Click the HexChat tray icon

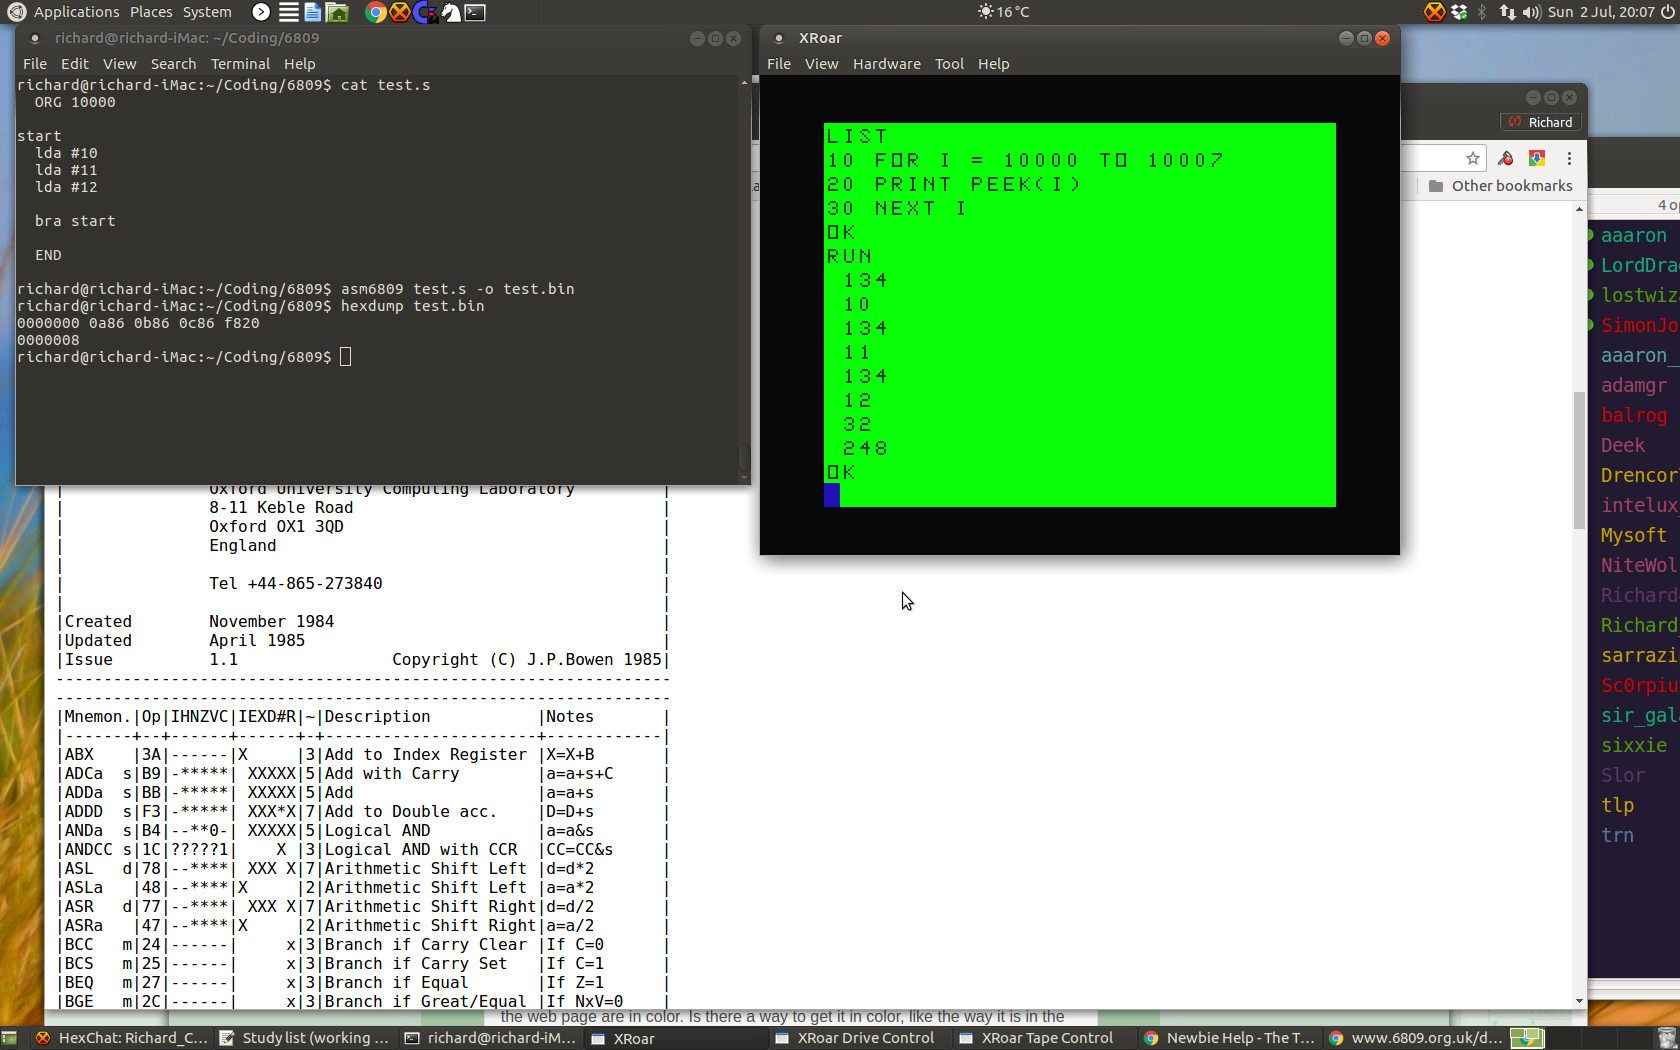pyautogui.click(x=1434, y=12)
